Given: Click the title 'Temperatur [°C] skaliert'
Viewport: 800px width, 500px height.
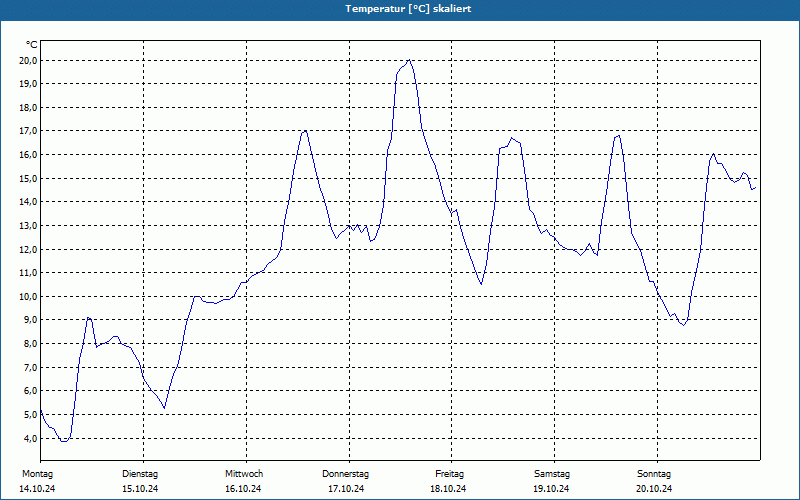Looking at the screenshot, I should (x=408, y=9).
